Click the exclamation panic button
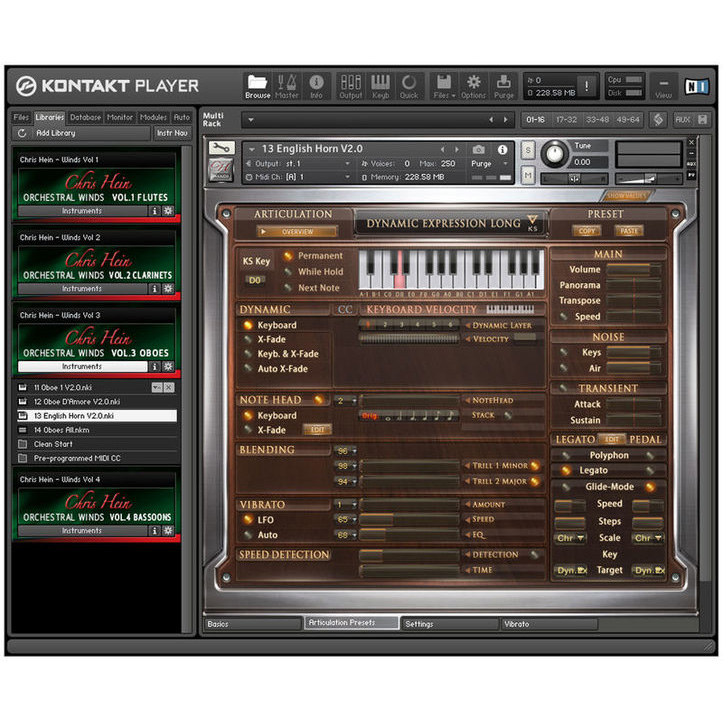The width and height of the screenshot is (723, 723). click(587, 86)
